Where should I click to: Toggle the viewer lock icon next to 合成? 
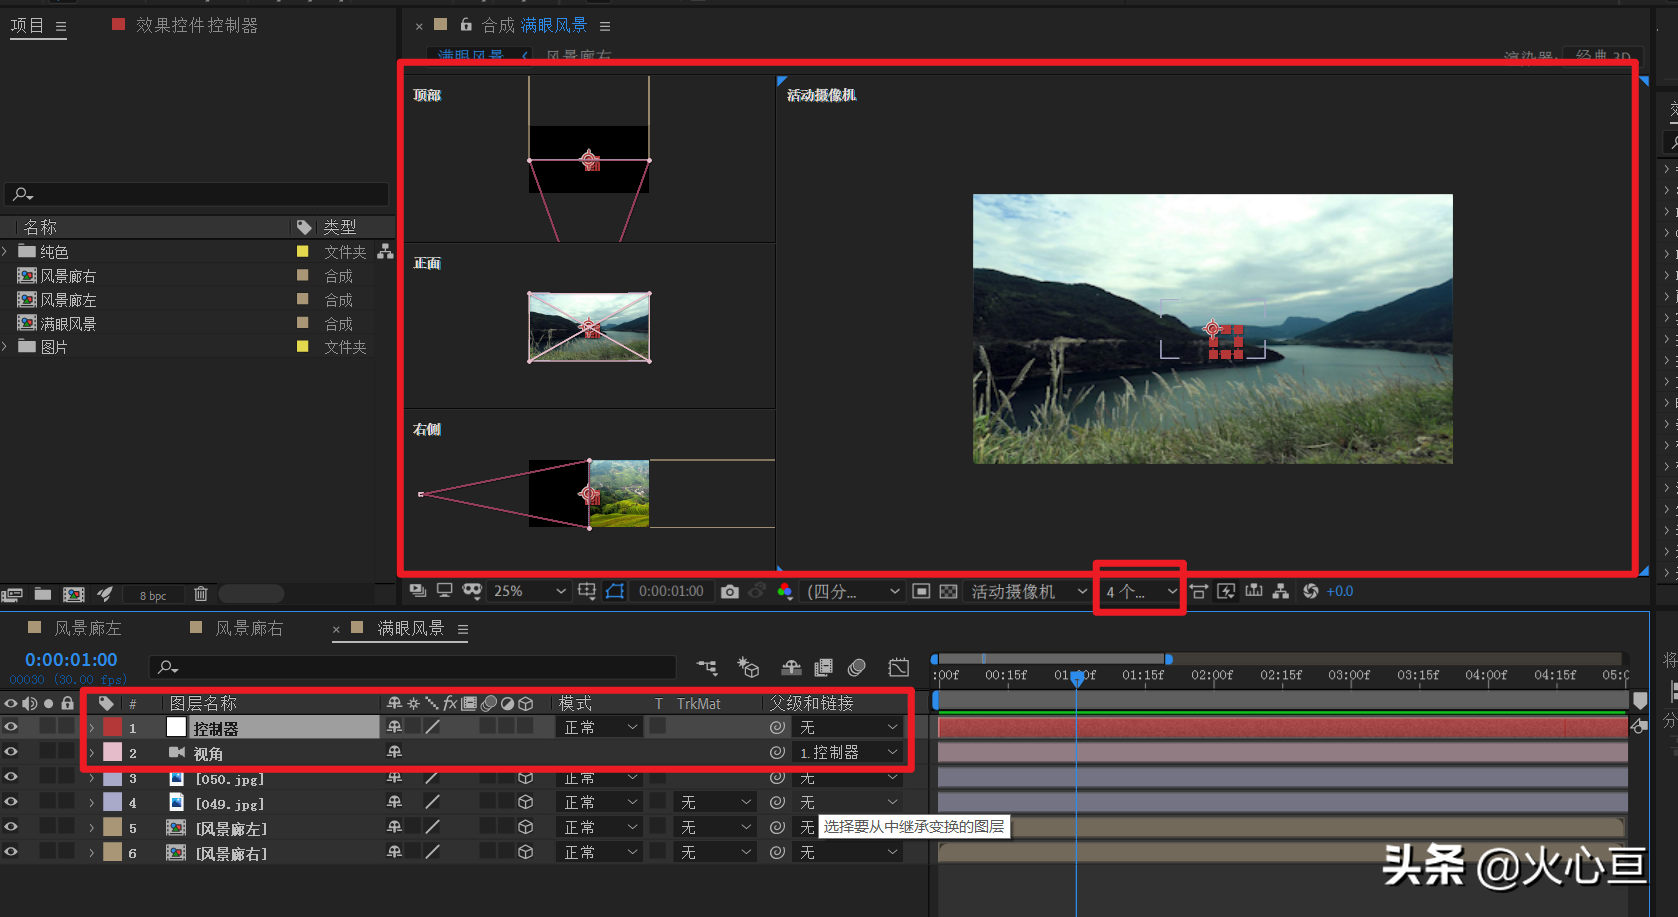pos(466,24)
